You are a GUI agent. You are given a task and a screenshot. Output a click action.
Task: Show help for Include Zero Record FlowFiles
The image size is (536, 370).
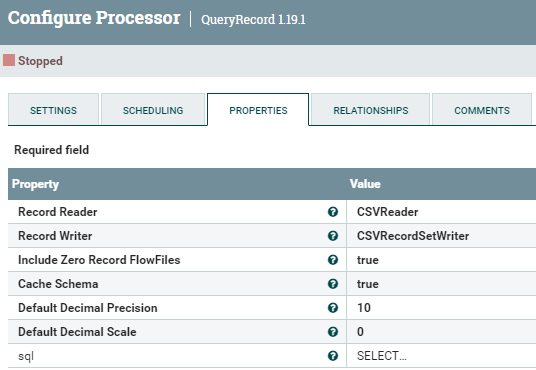(333, 260)
